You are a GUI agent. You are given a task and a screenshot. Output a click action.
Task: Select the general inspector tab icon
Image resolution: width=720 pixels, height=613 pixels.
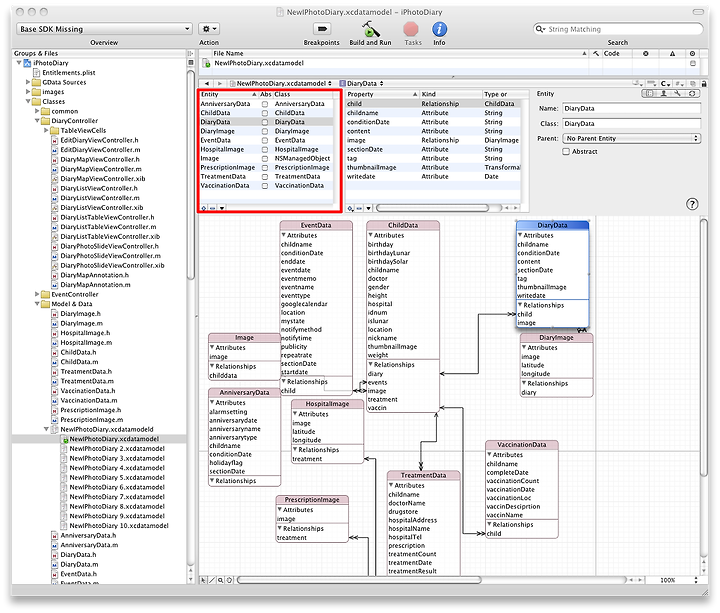pos(649,94)
